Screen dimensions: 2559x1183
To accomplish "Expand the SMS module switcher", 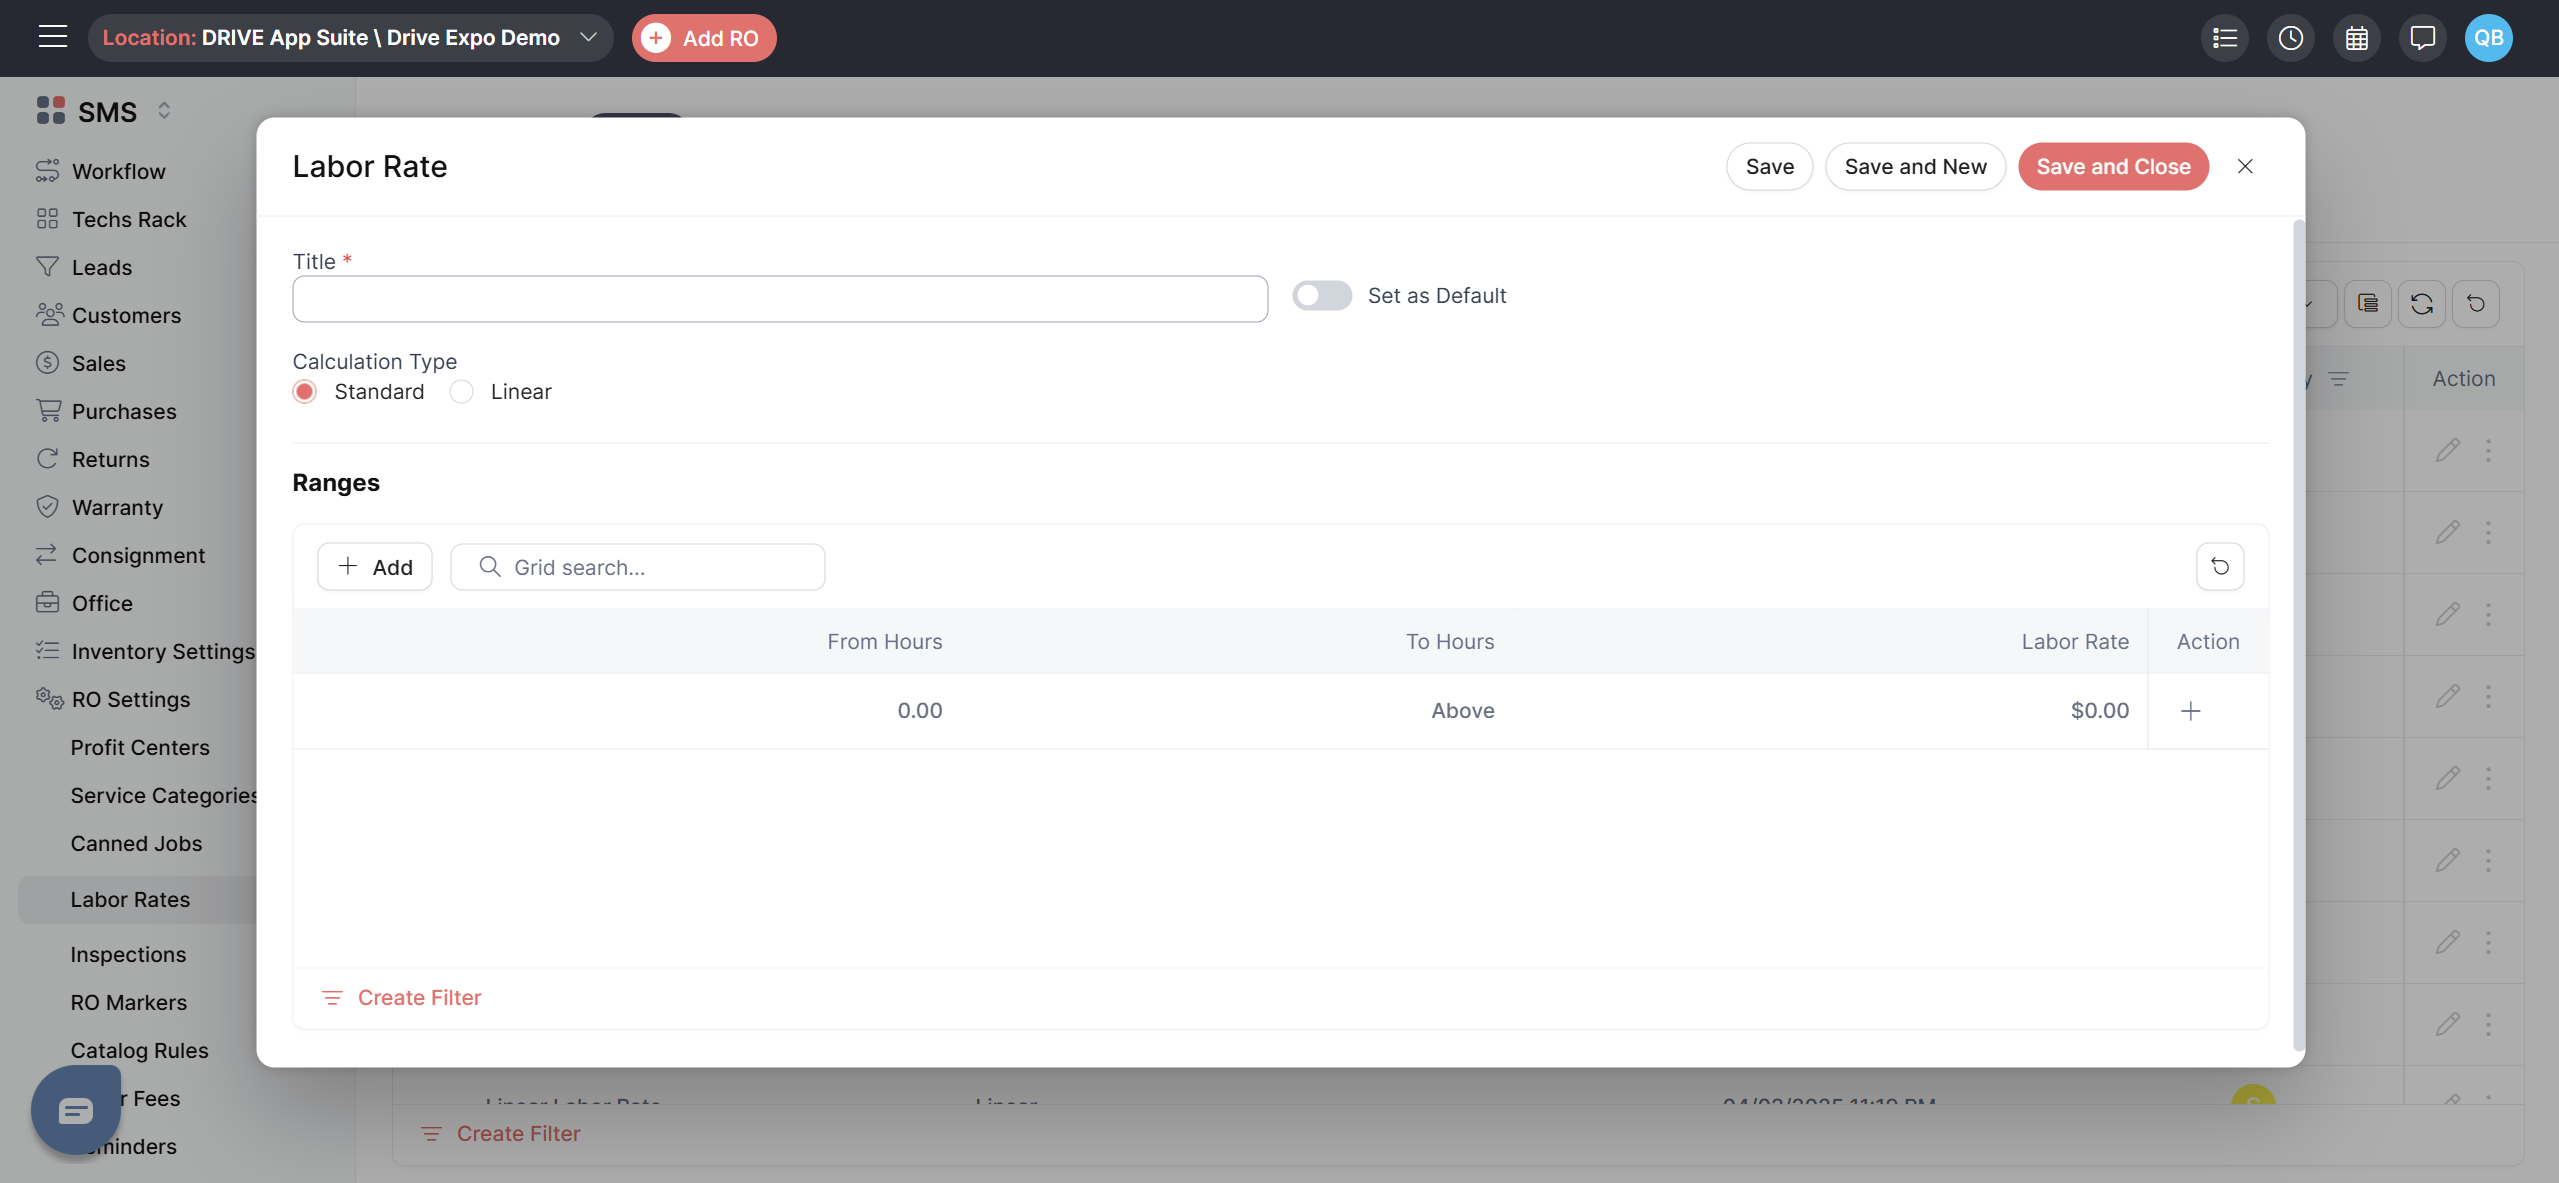I will (164, 111).
